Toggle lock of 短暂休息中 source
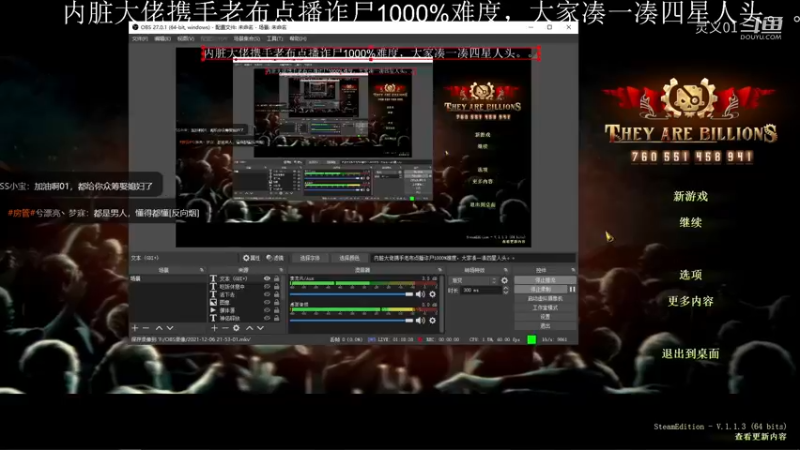This screenshot has height=450, width=800. [x=277, y=287]
